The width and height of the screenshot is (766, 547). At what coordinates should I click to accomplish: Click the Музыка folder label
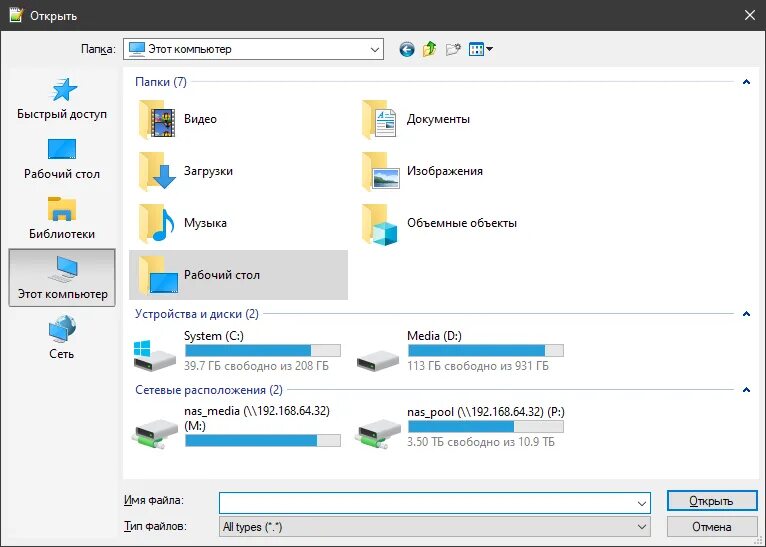pos(205,223)
